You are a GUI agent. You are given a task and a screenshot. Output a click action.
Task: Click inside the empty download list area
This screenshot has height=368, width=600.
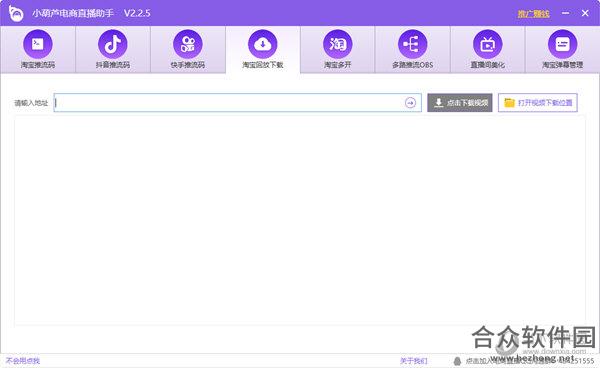(300, 221)
